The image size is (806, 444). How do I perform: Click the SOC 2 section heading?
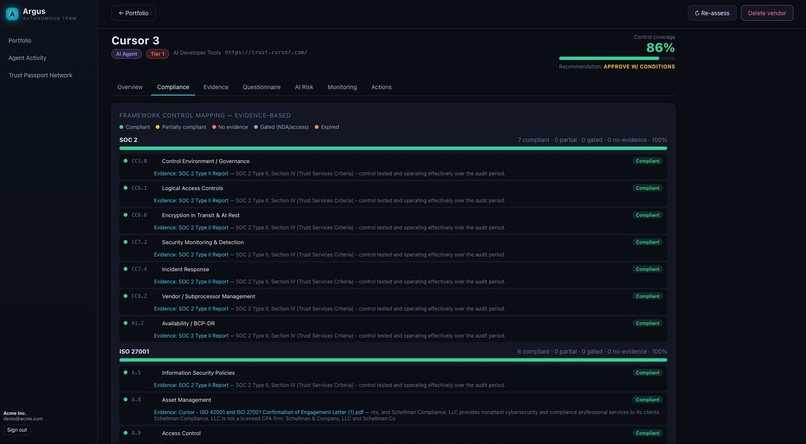click(128, 140)
